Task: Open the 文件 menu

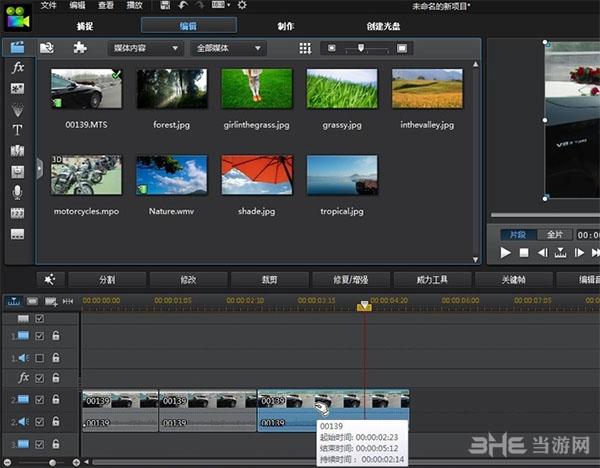Action: 49,5
